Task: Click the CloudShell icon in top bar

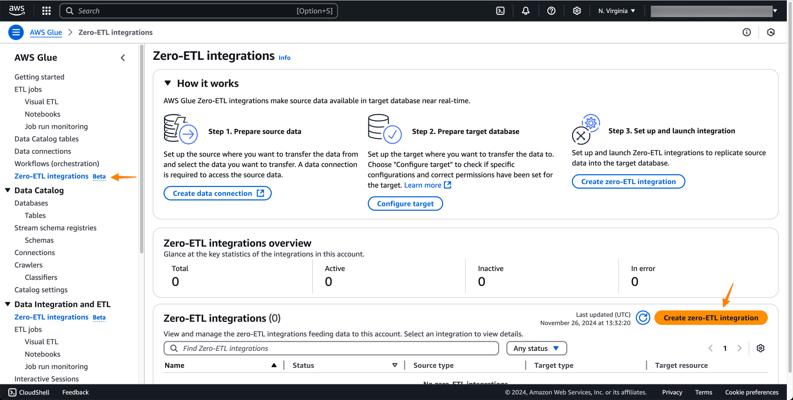Action: click(x=500, y=11)
